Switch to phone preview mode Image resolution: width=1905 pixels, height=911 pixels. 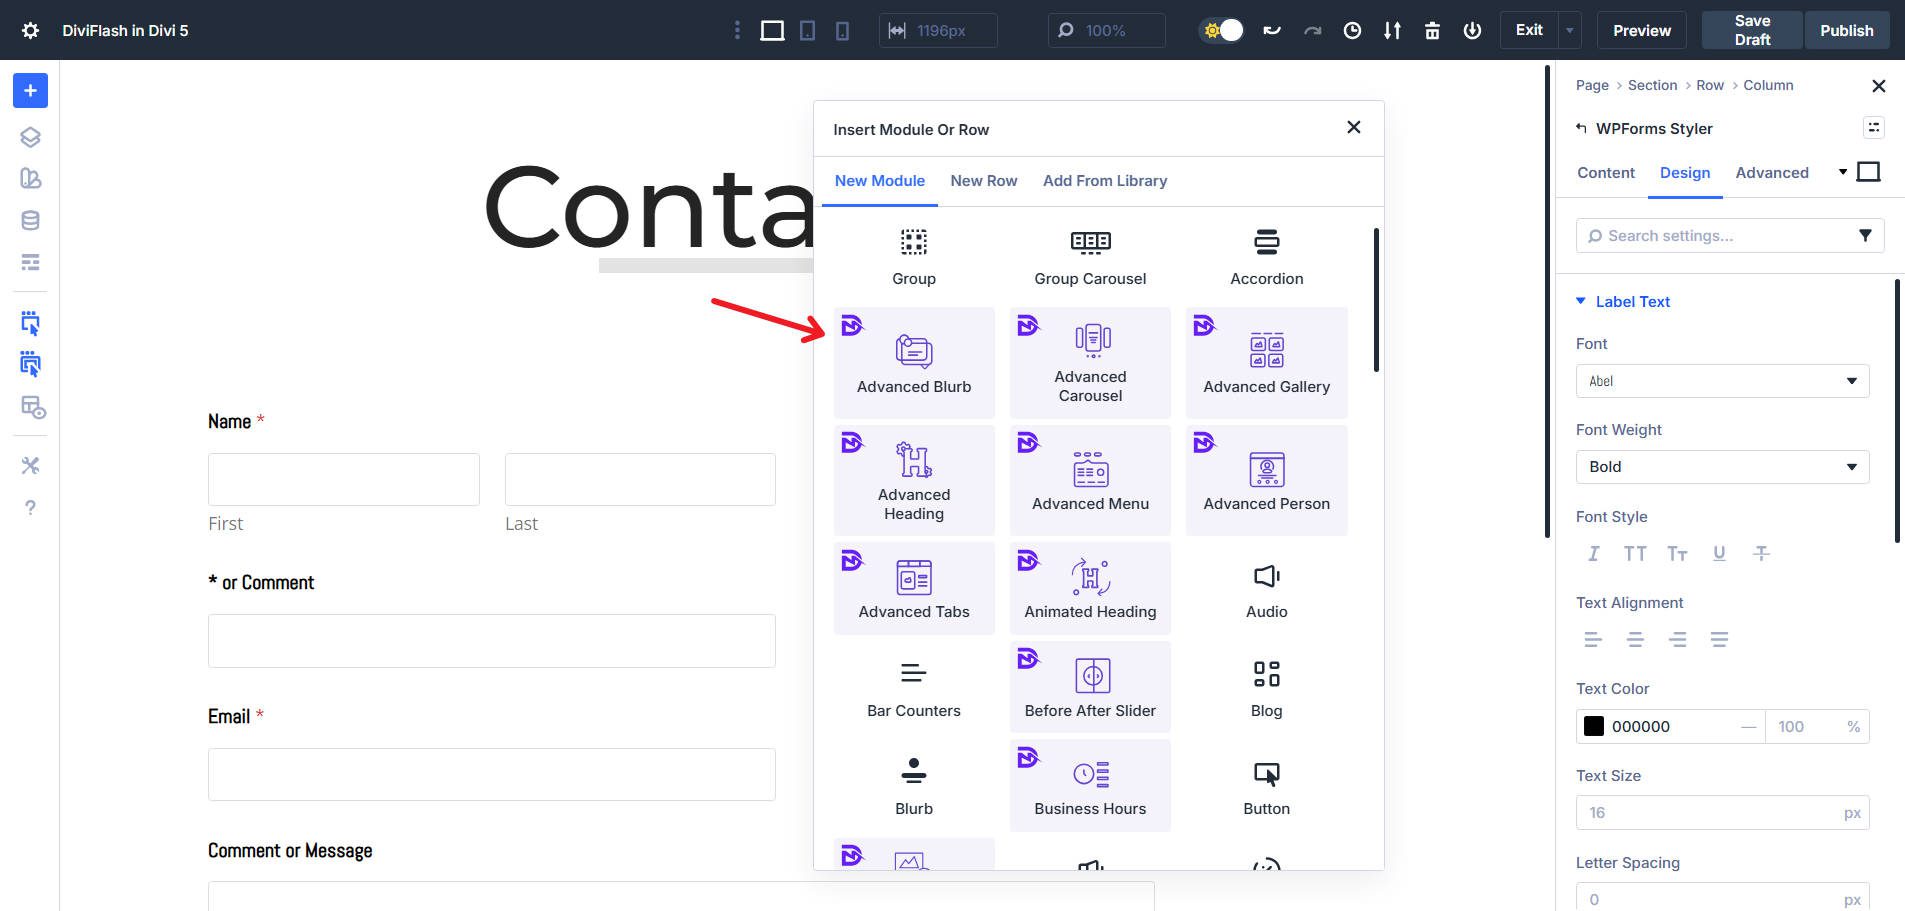[x=841, y=30]
